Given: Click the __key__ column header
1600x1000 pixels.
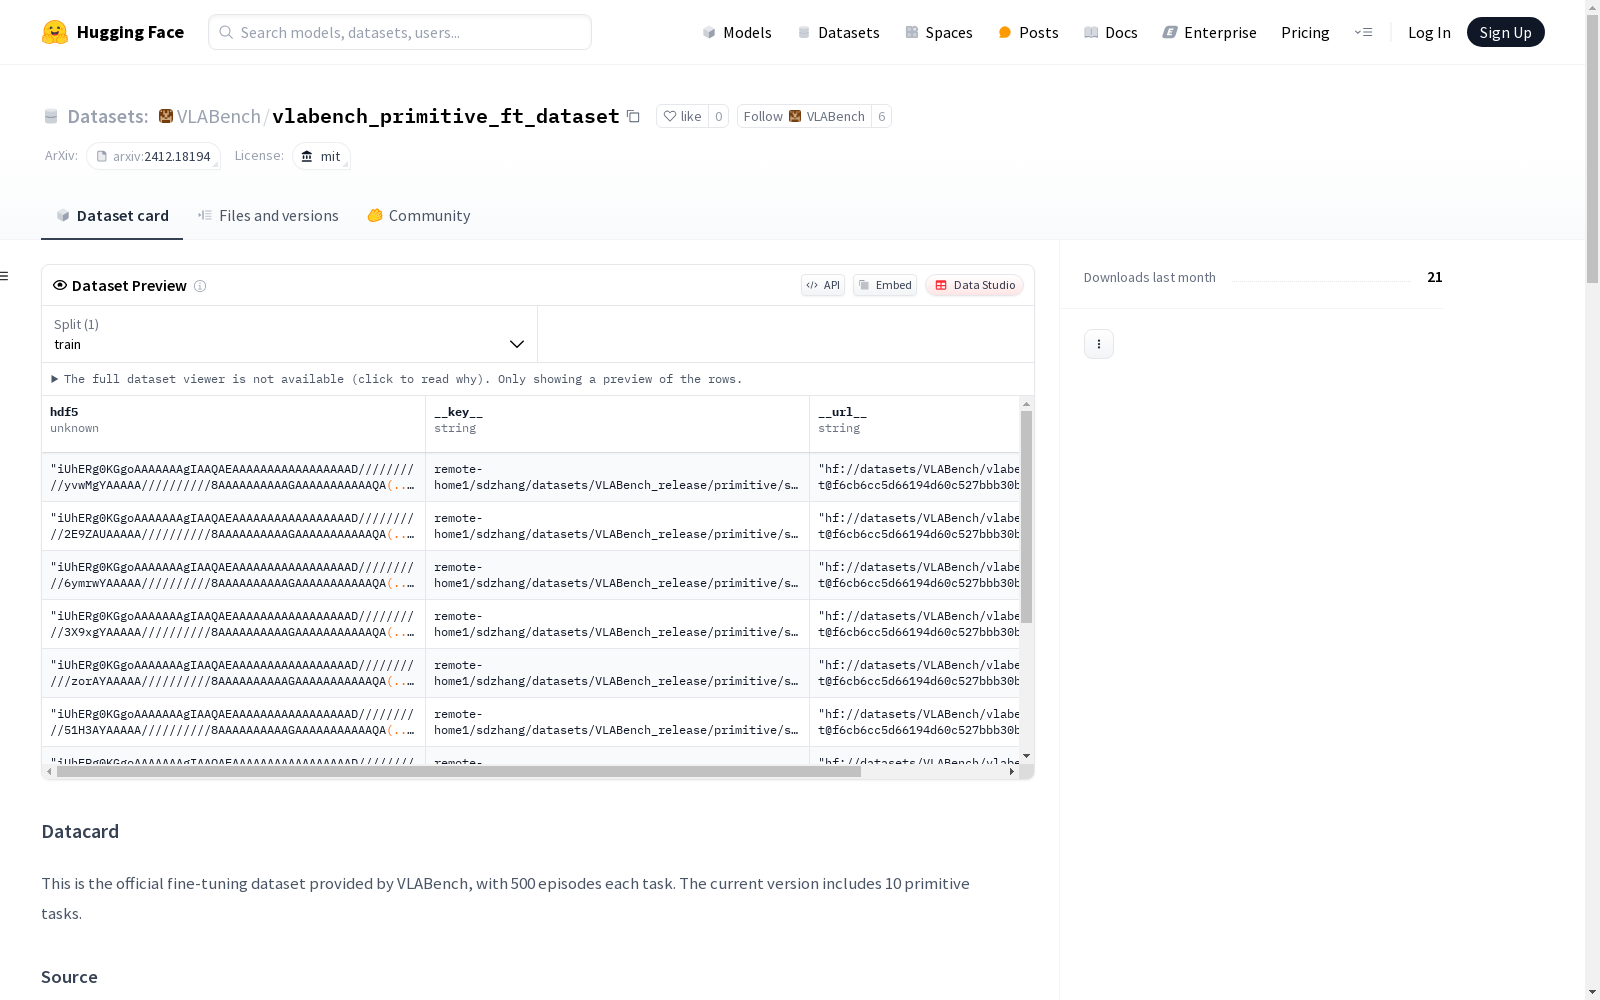Looking at the screenshot, I should [617, 424].
